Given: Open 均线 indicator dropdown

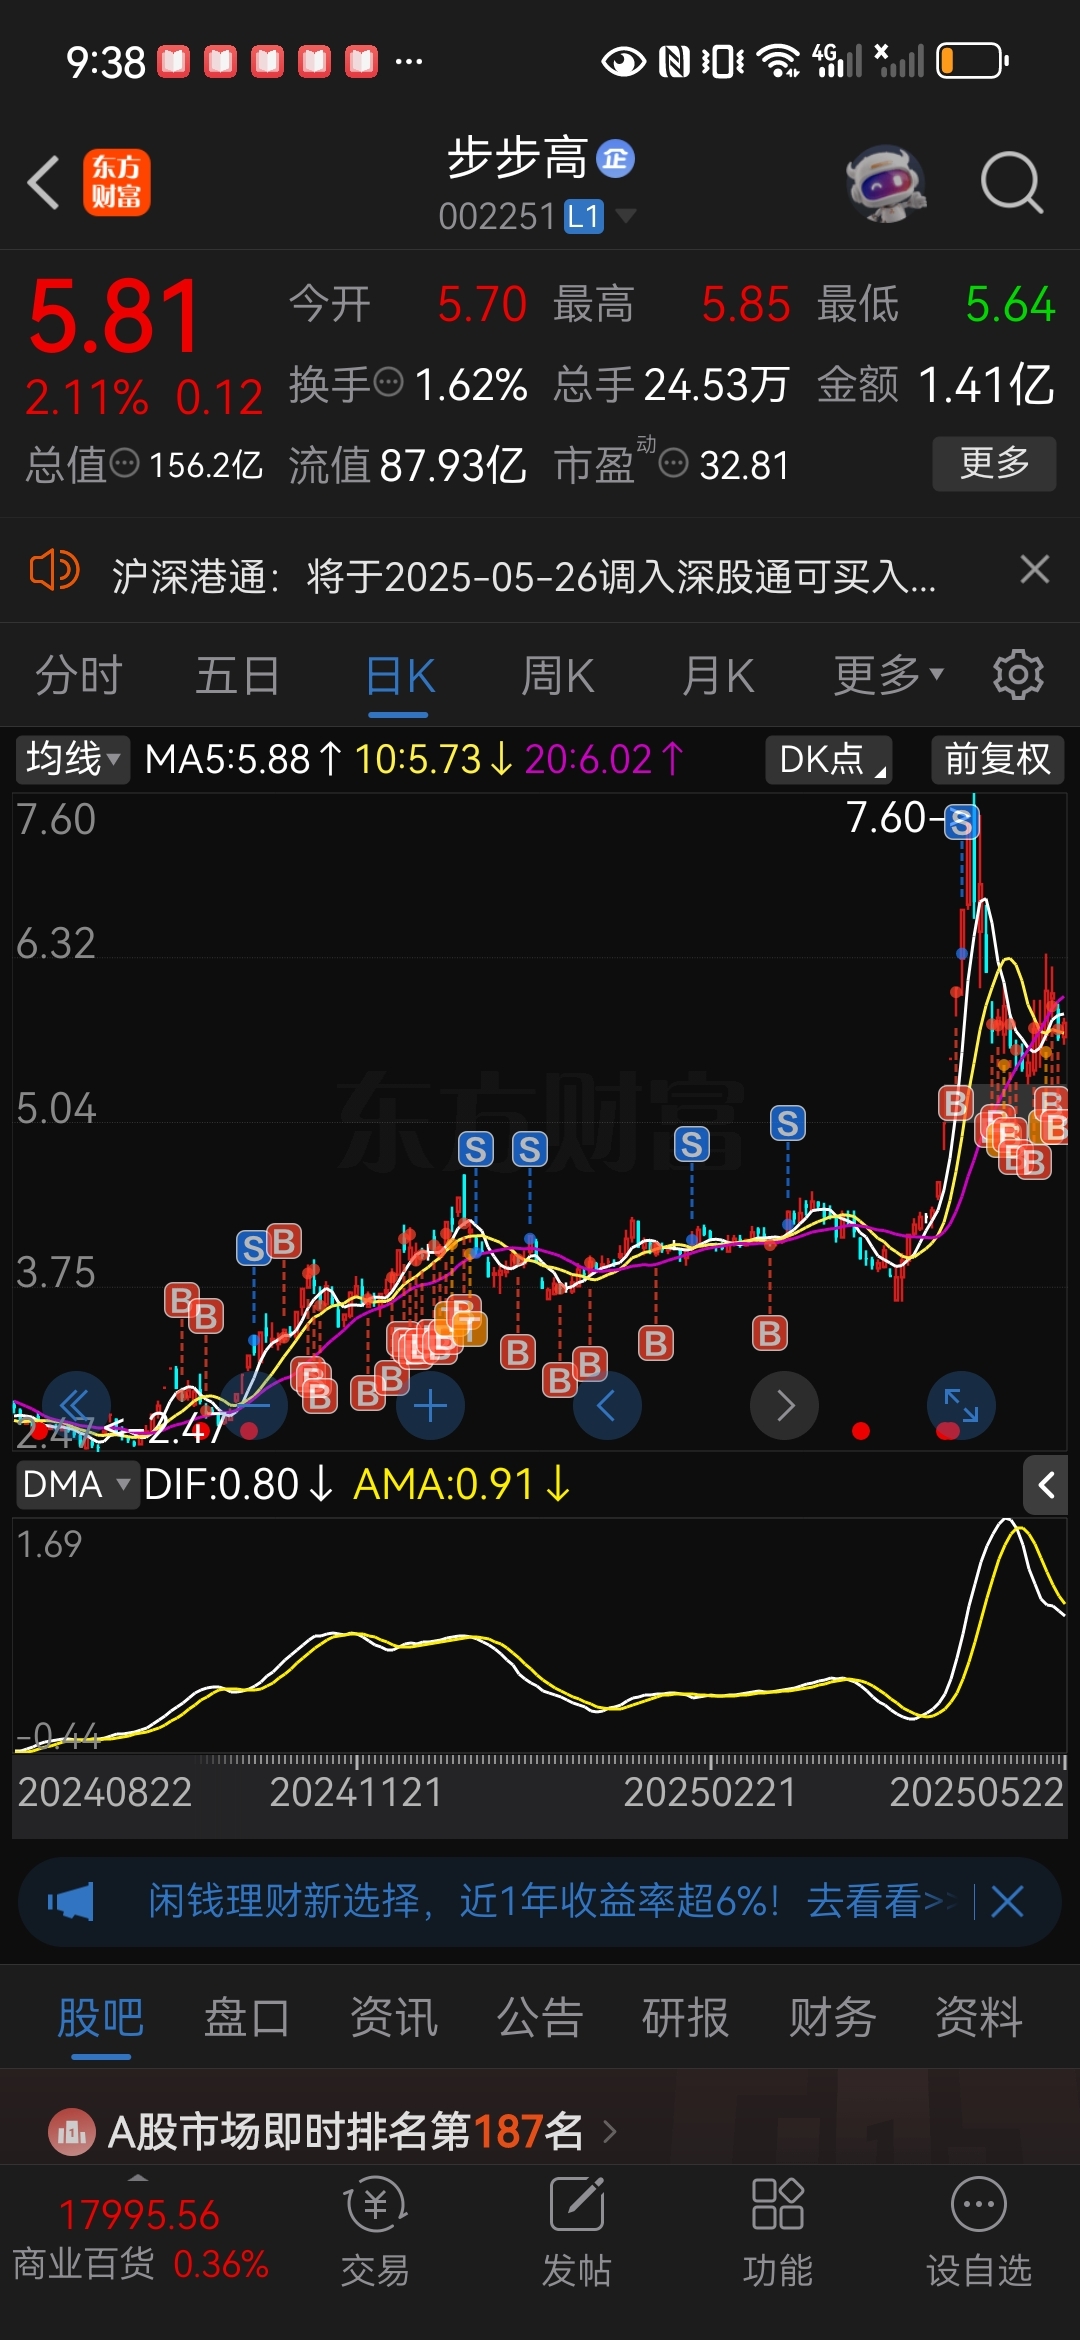Looking at the screenshot, I should click(x=73, y=759).
